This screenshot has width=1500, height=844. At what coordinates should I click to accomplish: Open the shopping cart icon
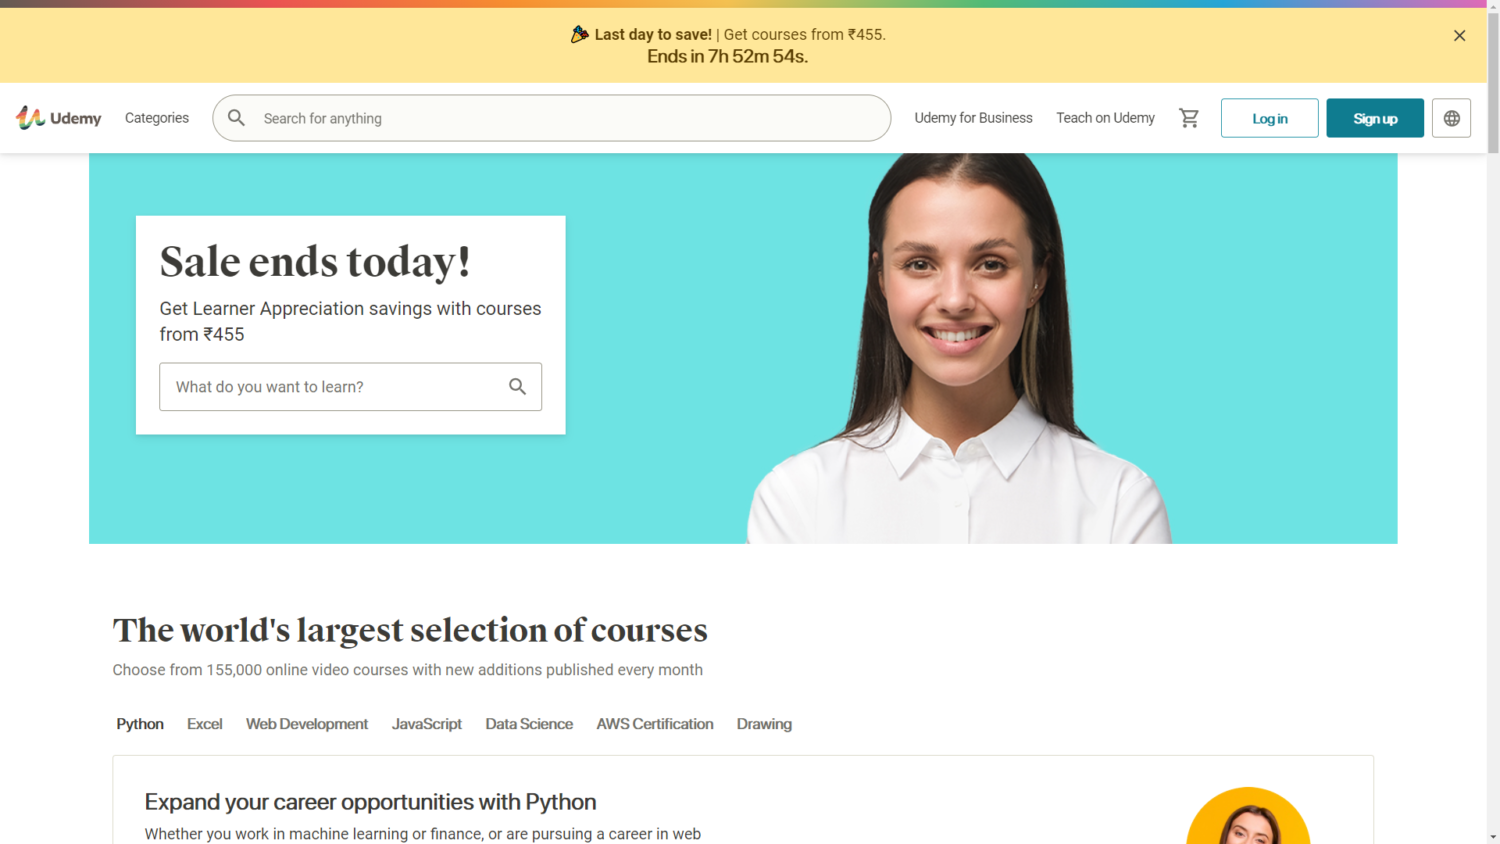point(1188,118)
